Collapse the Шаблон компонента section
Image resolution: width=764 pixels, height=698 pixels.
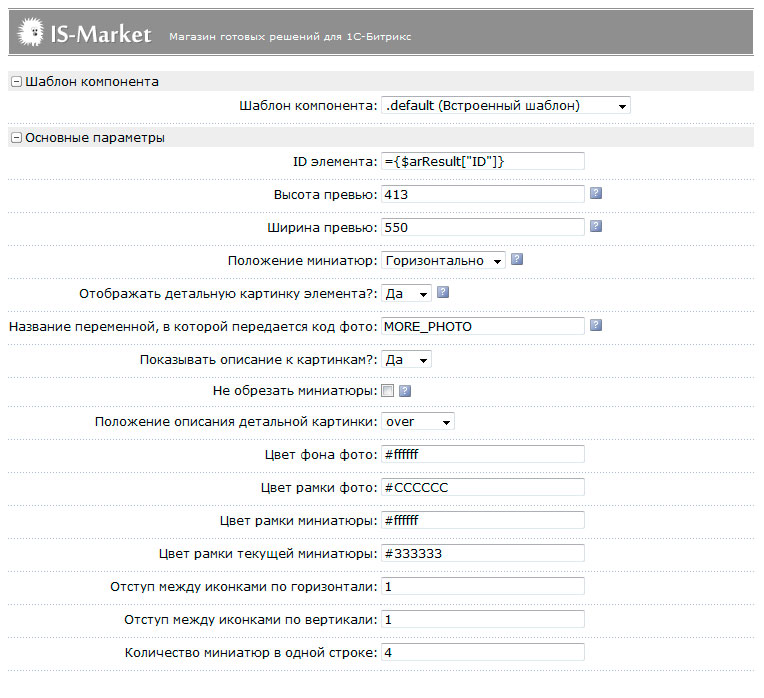point(16,82)
